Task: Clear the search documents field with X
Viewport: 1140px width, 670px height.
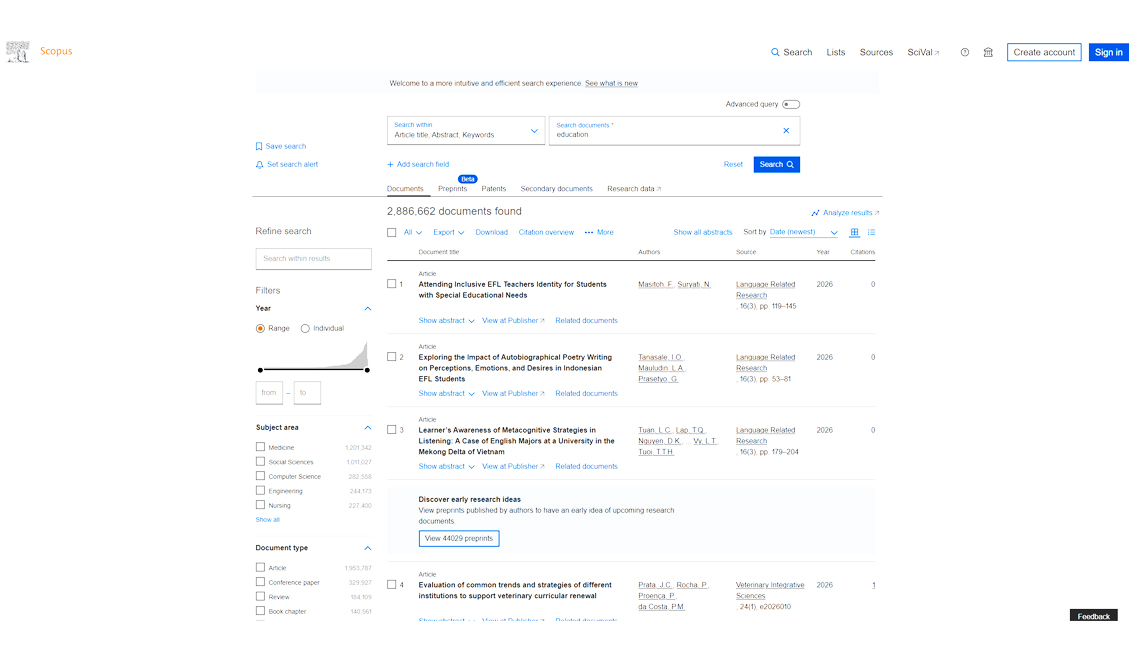Action: 786,131
